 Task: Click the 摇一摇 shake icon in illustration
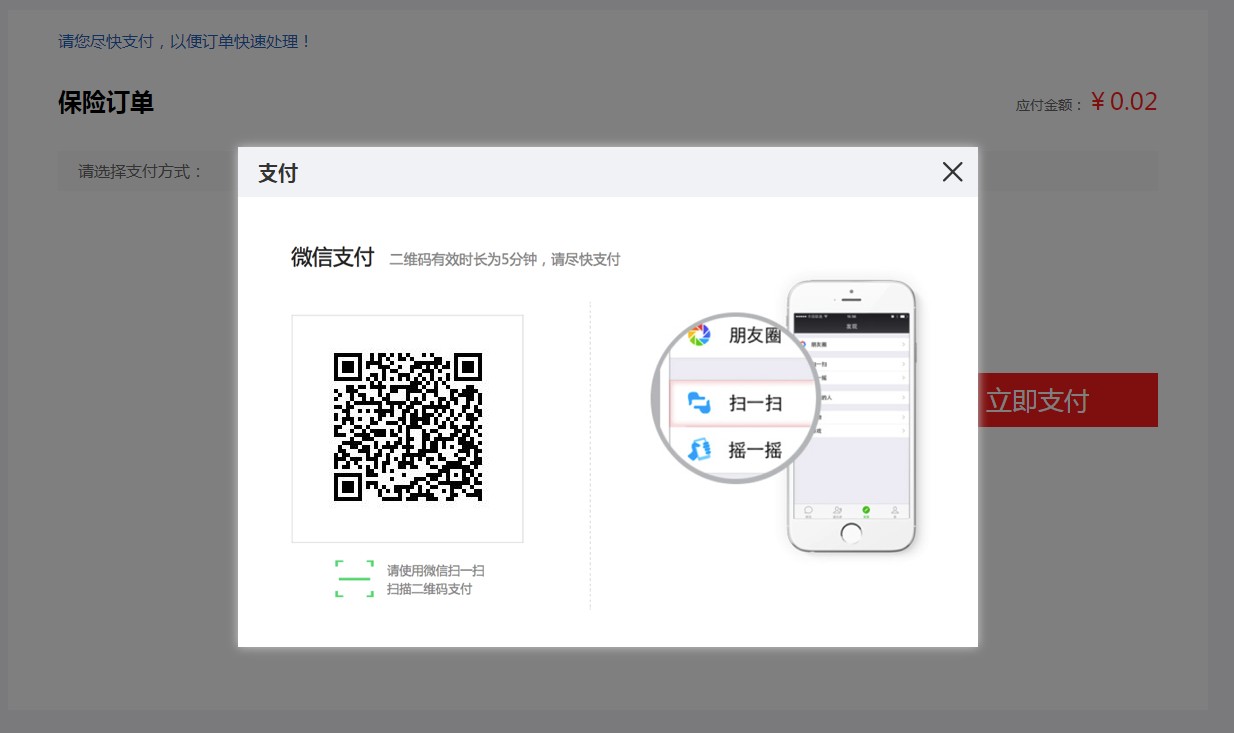[699, 449]
